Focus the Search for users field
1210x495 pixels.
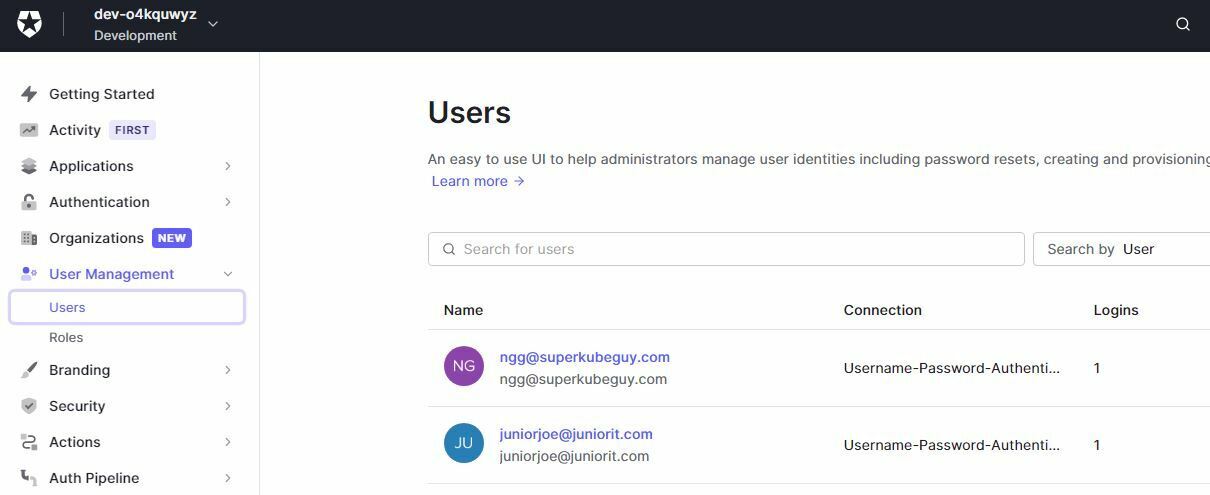pos(726,249)
